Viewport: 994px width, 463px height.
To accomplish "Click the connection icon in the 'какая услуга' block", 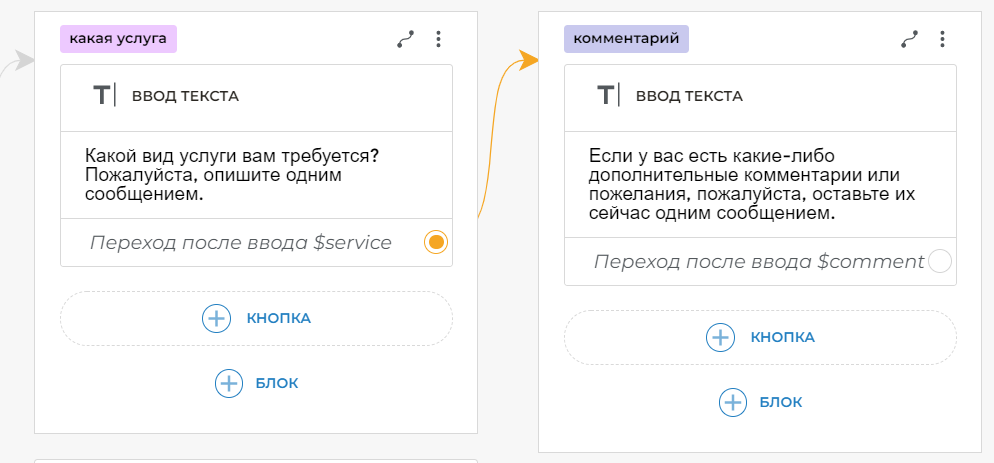I will pyautogui.click(x=405, y=39).
